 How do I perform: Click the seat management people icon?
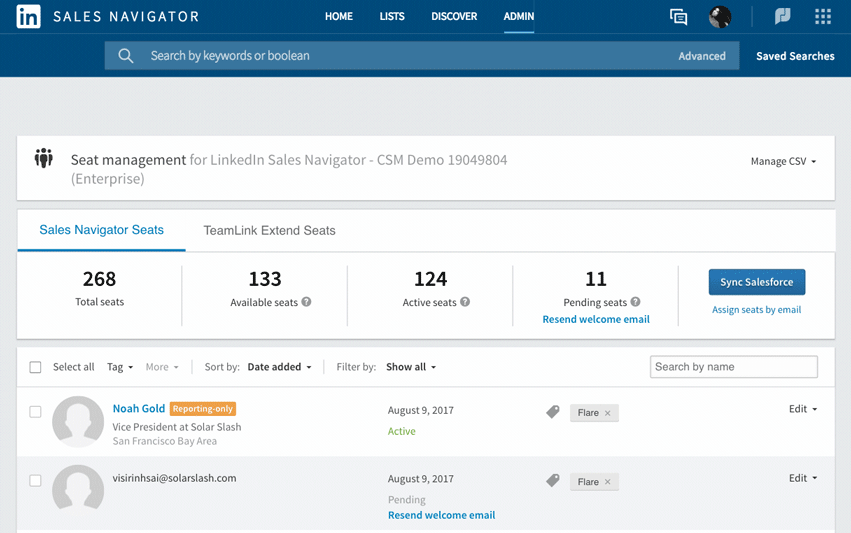(x=43, y=158)
